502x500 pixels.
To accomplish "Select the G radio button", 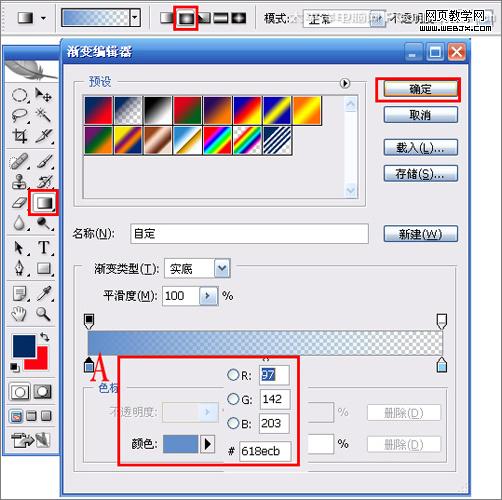I will pyautogui.click(x=233, y=399).
